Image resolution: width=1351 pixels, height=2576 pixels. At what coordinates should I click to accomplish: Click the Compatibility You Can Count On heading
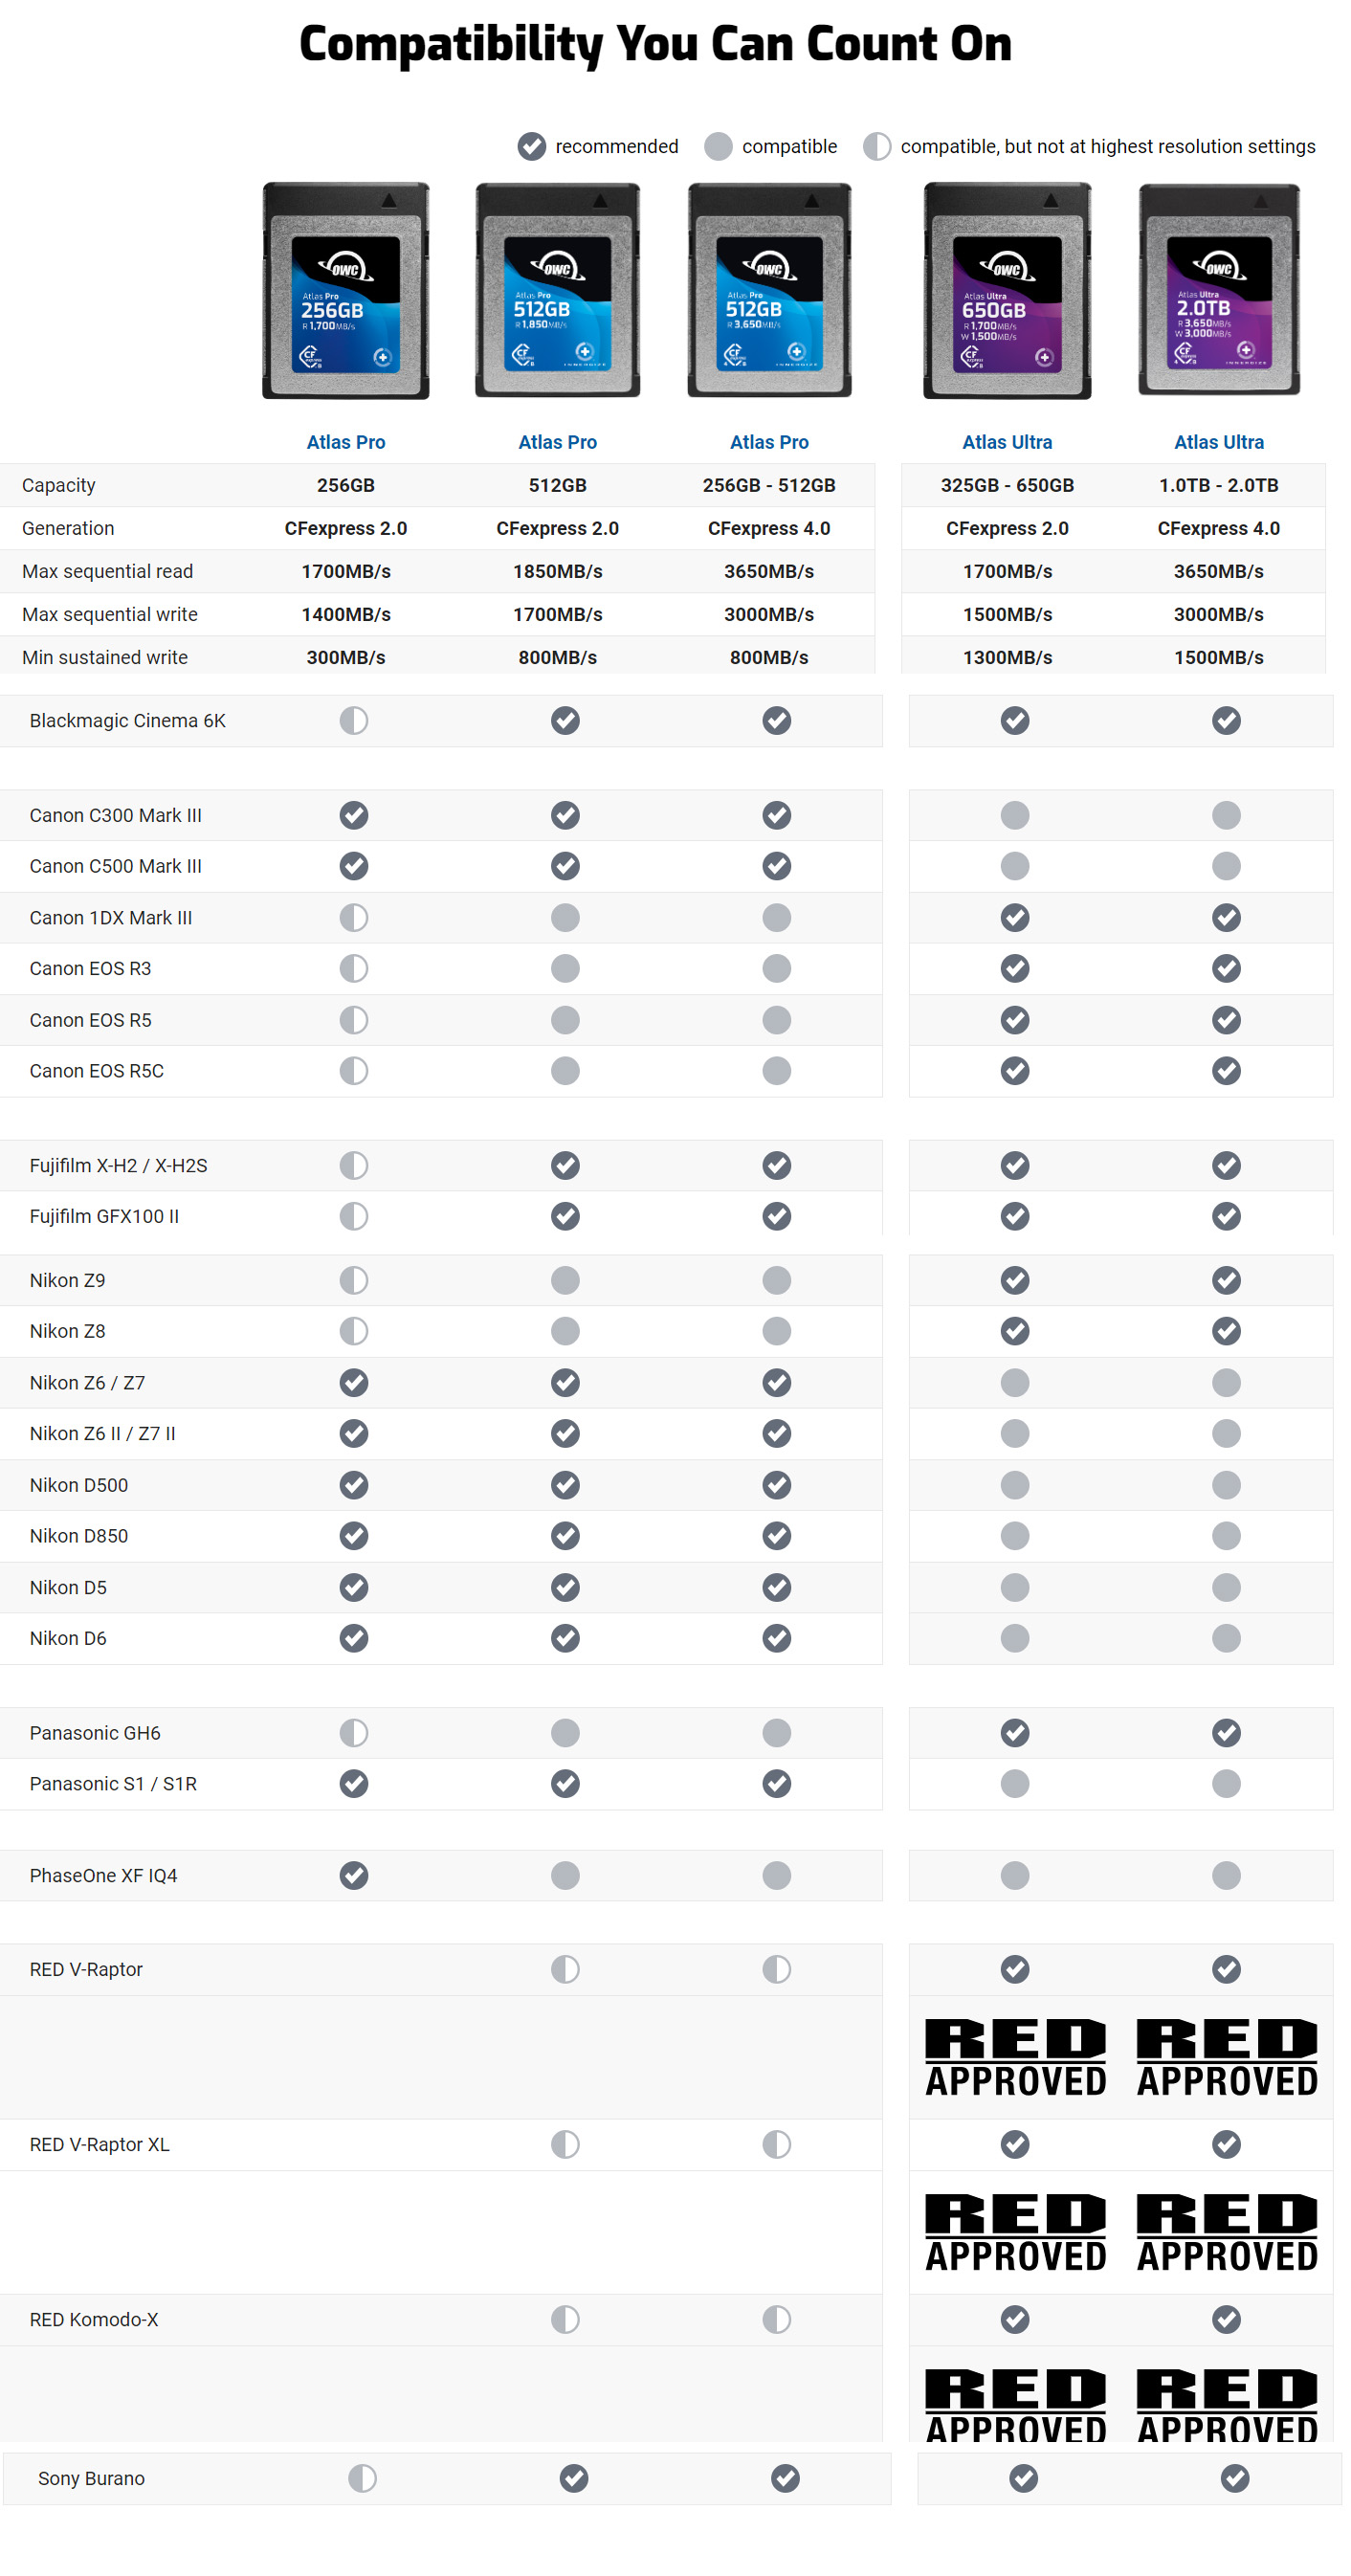(x=655, y=44)
